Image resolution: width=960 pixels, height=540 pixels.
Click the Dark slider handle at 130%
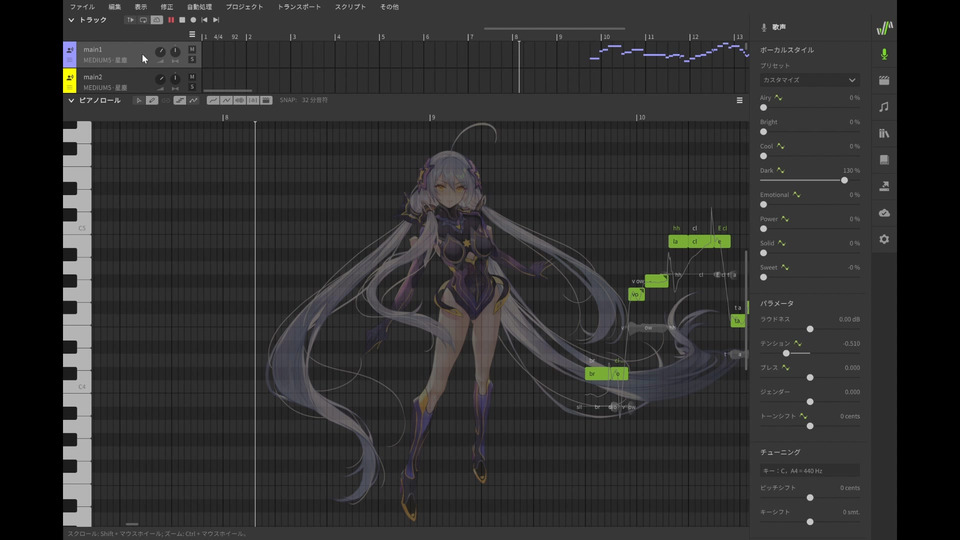click(x=844, y=181)
